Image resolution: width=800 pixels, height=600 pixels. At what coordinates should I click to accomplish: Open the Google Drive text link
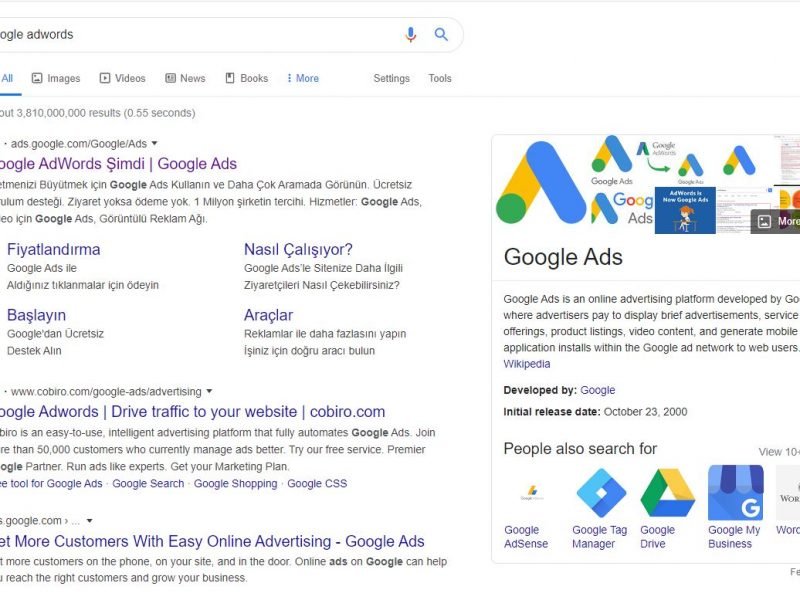click(658, 537)
